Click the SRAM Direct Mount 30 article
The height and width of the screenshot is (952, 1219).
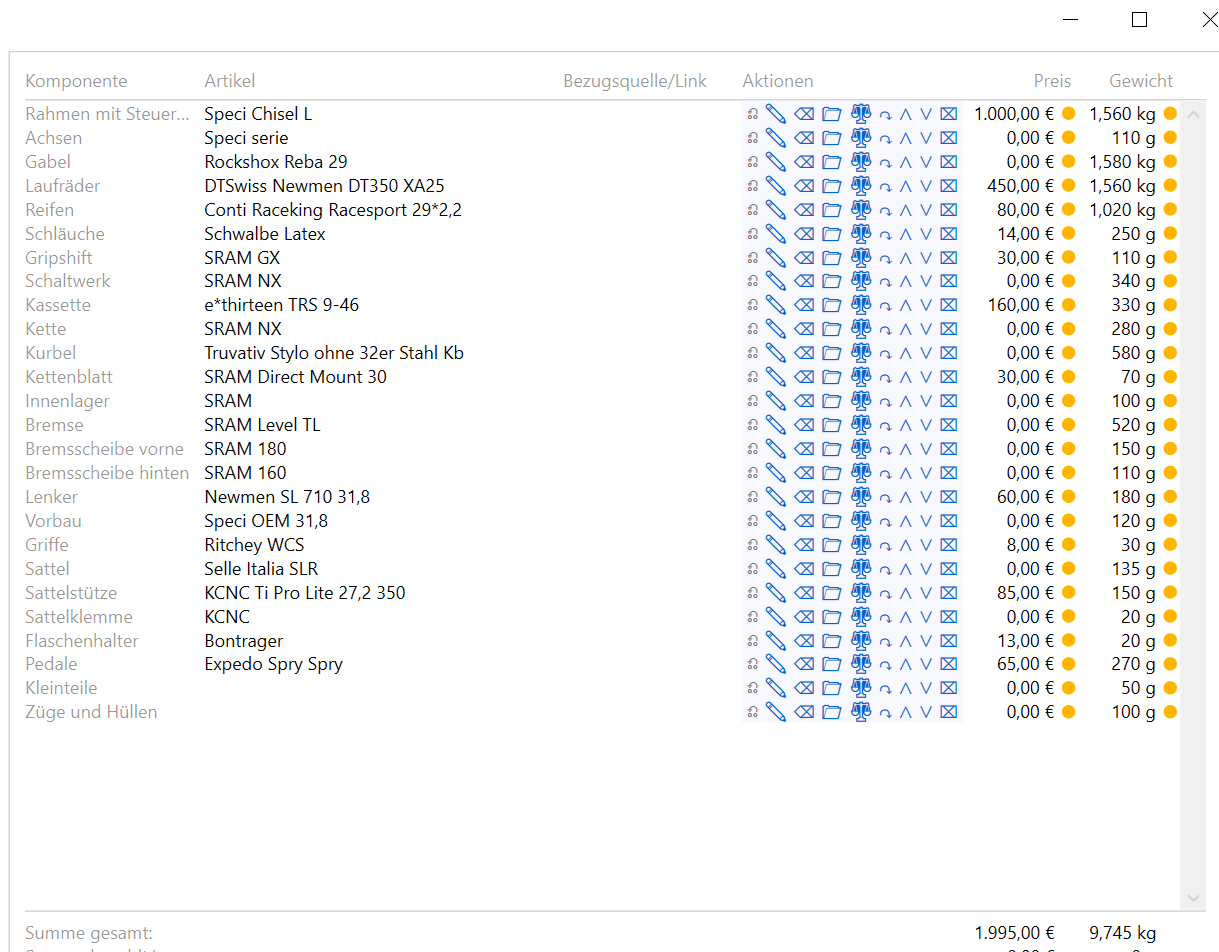pyautogui.click(x=295, y=377)
